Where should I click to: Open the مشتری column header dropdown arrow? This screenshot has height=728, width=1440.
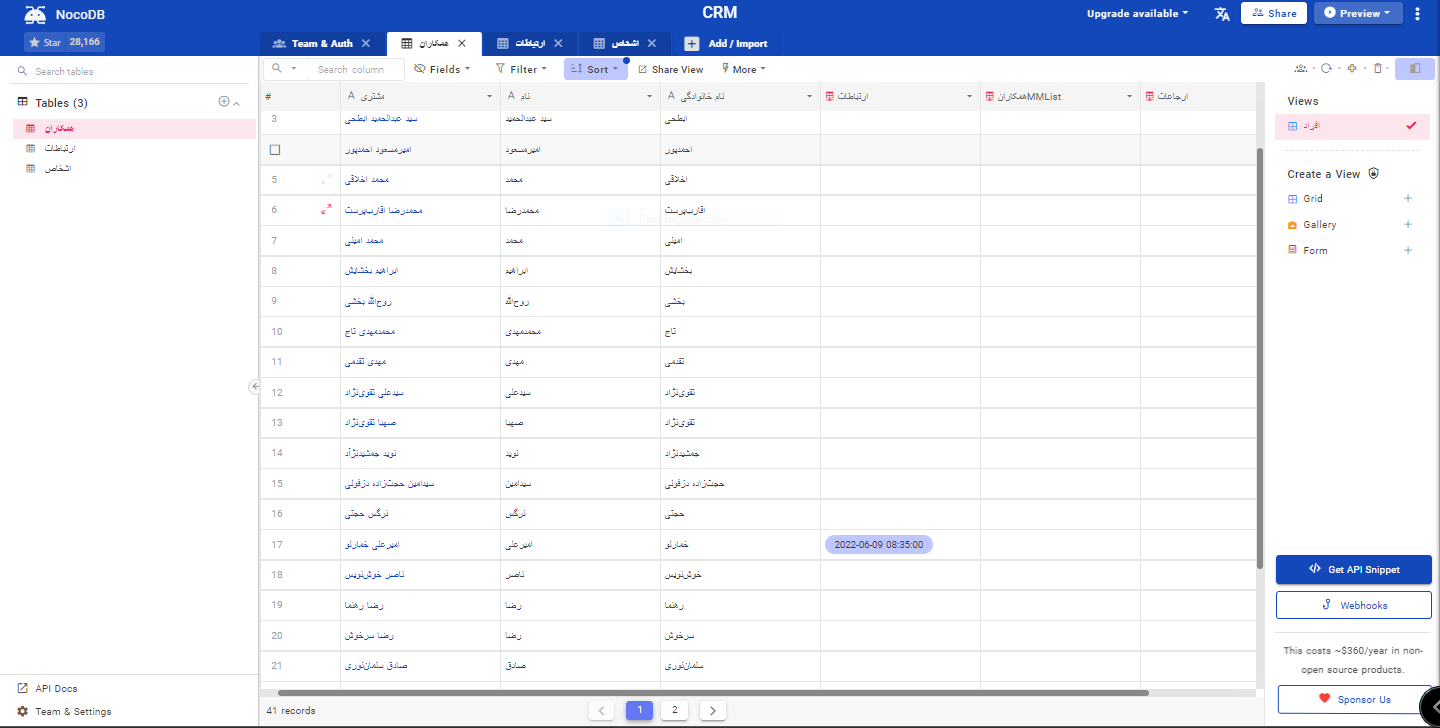pos(489,96)
